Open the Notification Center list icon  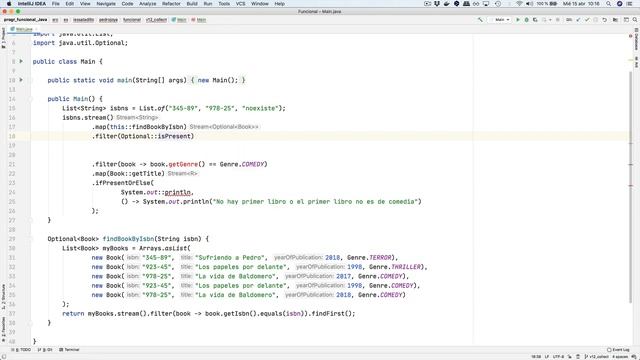pos(630,4)
